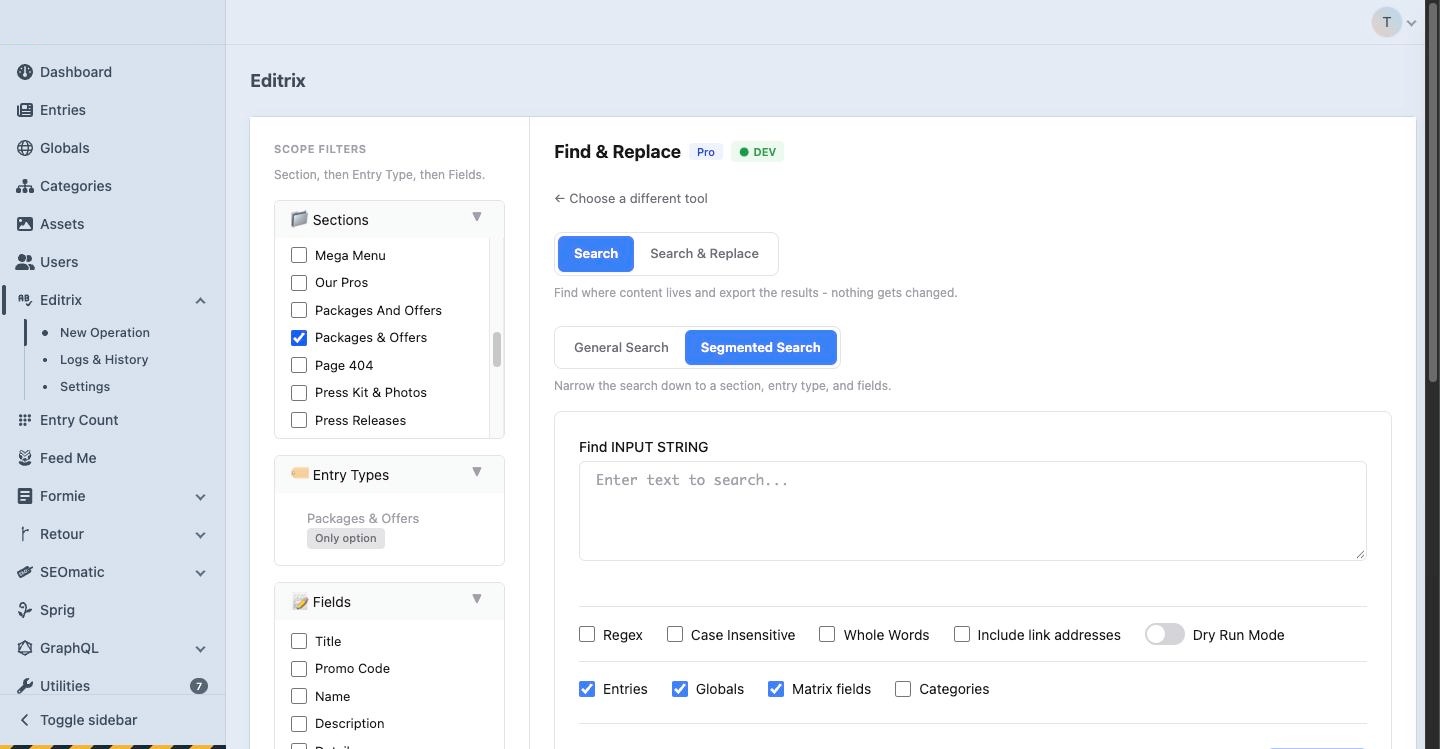Screen dimensions: 1440x749
Task: Enable the Case Insensitive option
Action: (x=675, y=634)
